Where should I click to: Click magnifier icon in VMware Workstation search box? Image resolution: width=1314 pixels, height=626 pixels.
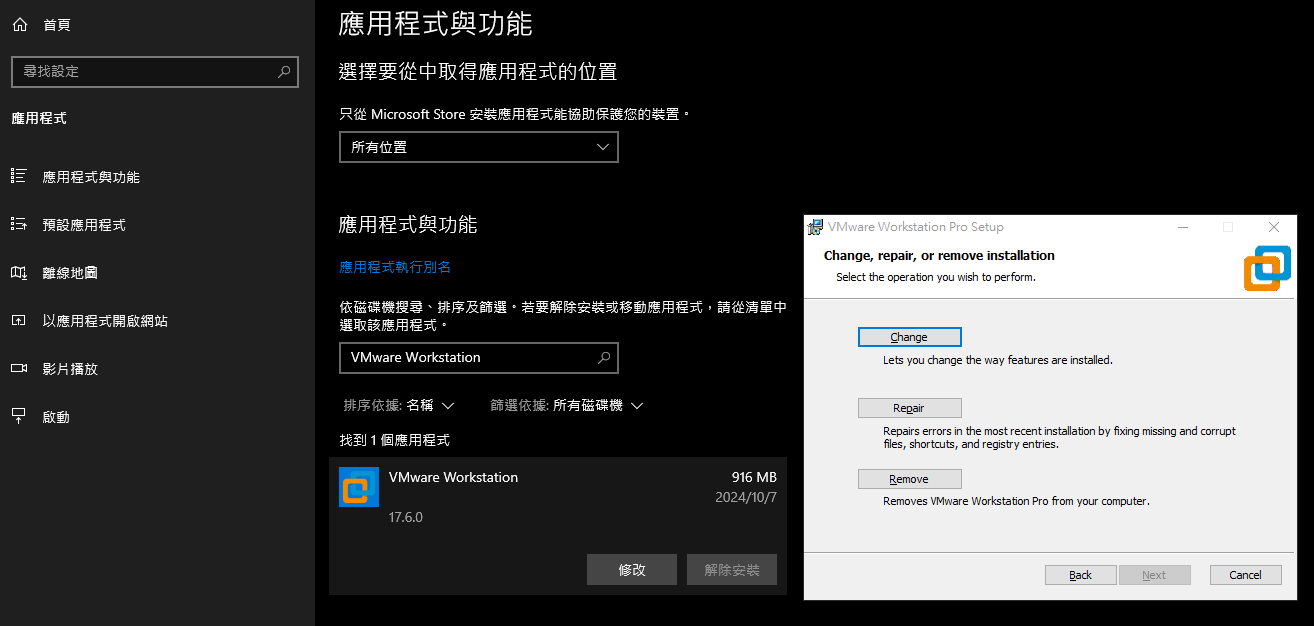coord(604,358)
